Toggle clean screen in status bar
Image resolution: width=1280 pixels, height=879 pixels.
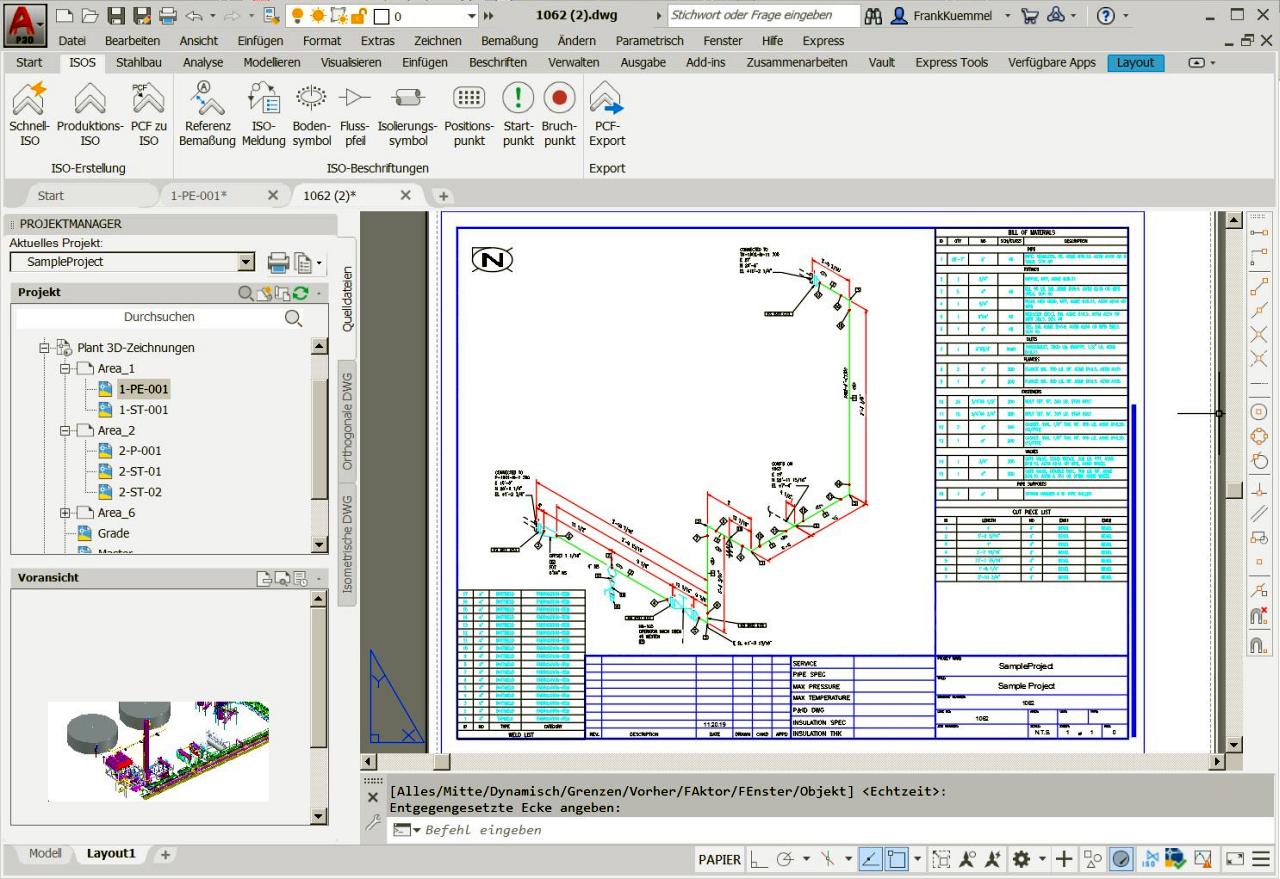pos(1235,858)
